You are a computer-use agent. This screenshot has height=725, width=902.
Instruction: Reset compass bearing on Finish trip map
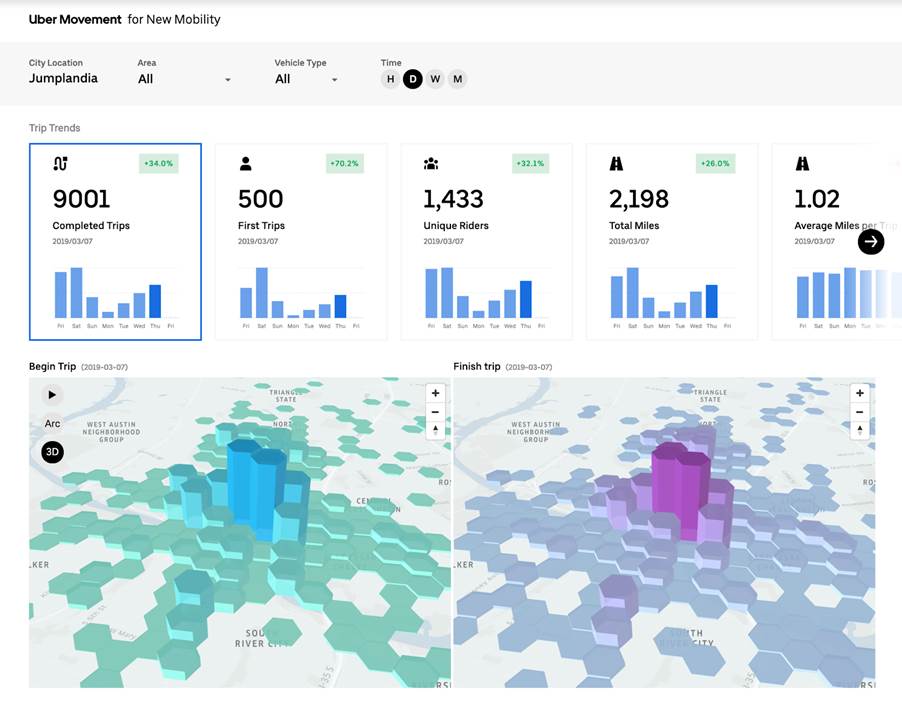pos(859,430)
